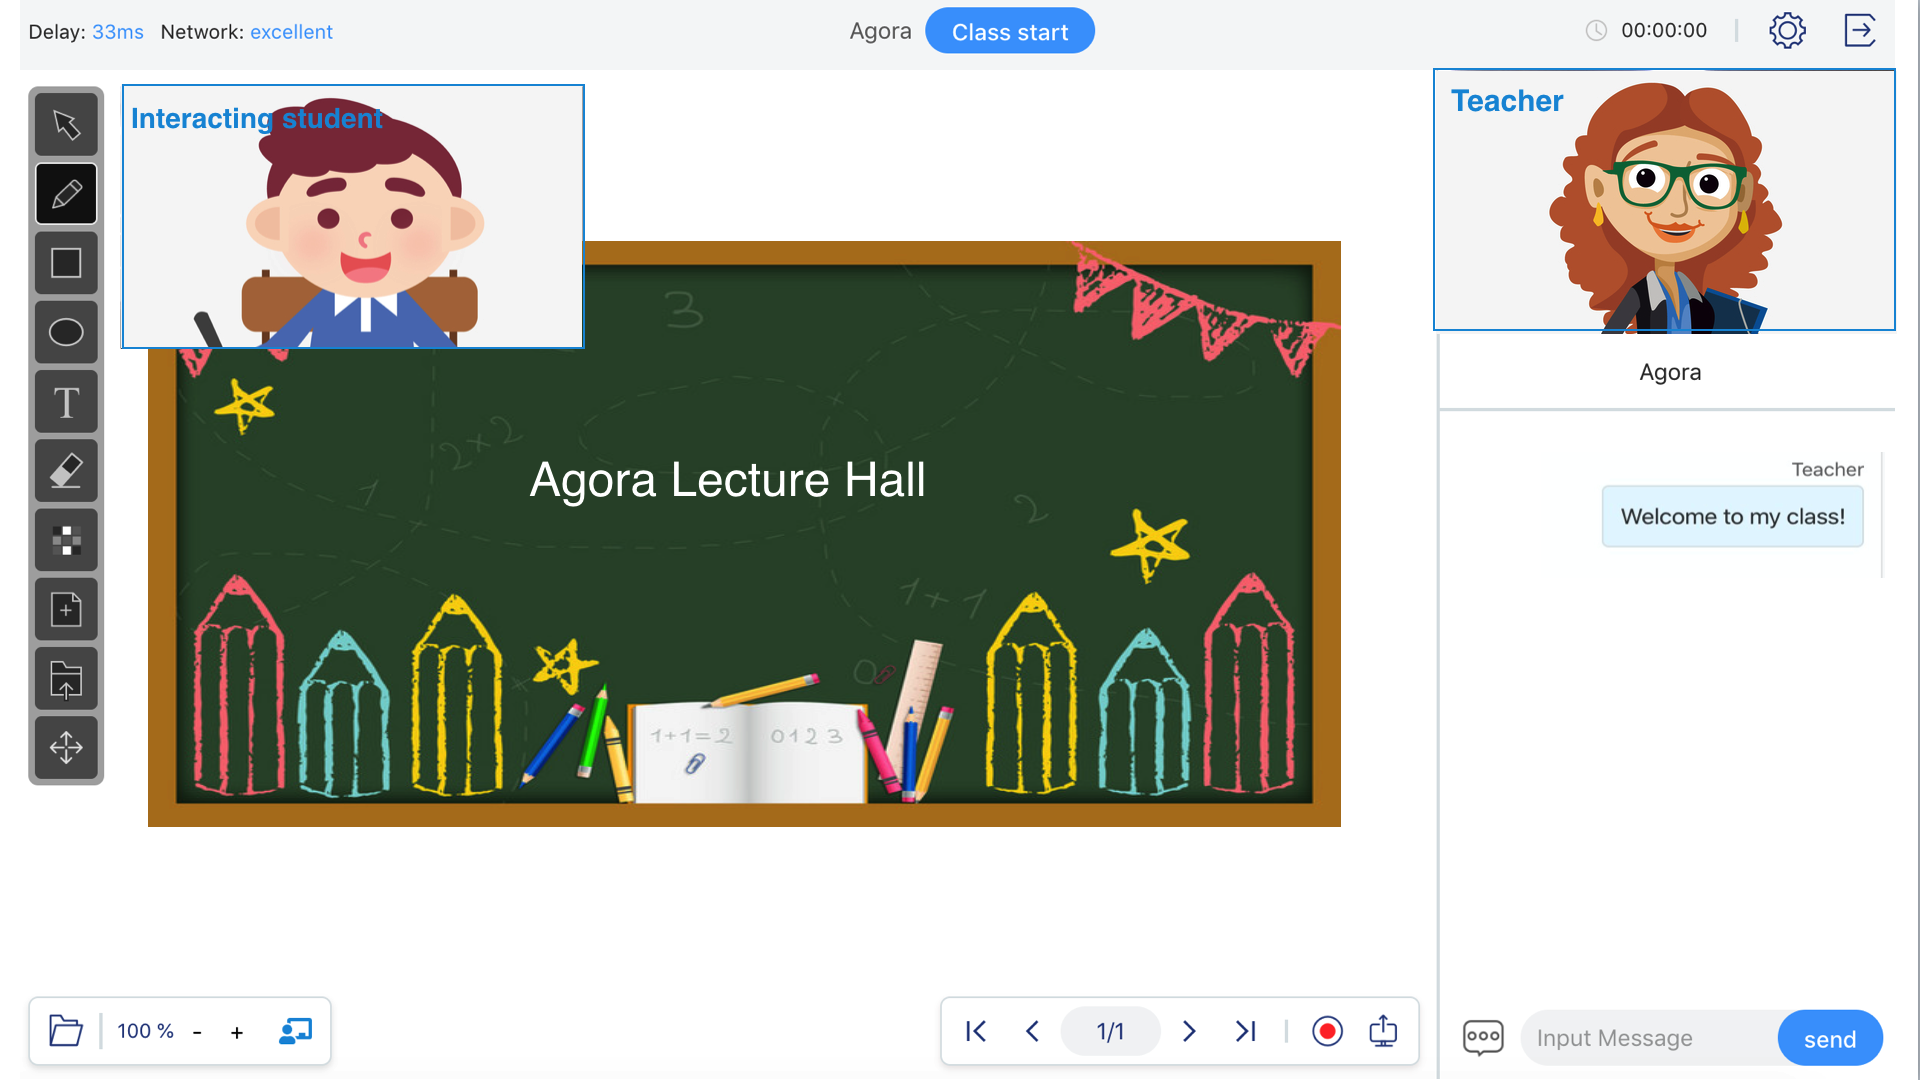Start screen sharing

coord(1383,1030)
